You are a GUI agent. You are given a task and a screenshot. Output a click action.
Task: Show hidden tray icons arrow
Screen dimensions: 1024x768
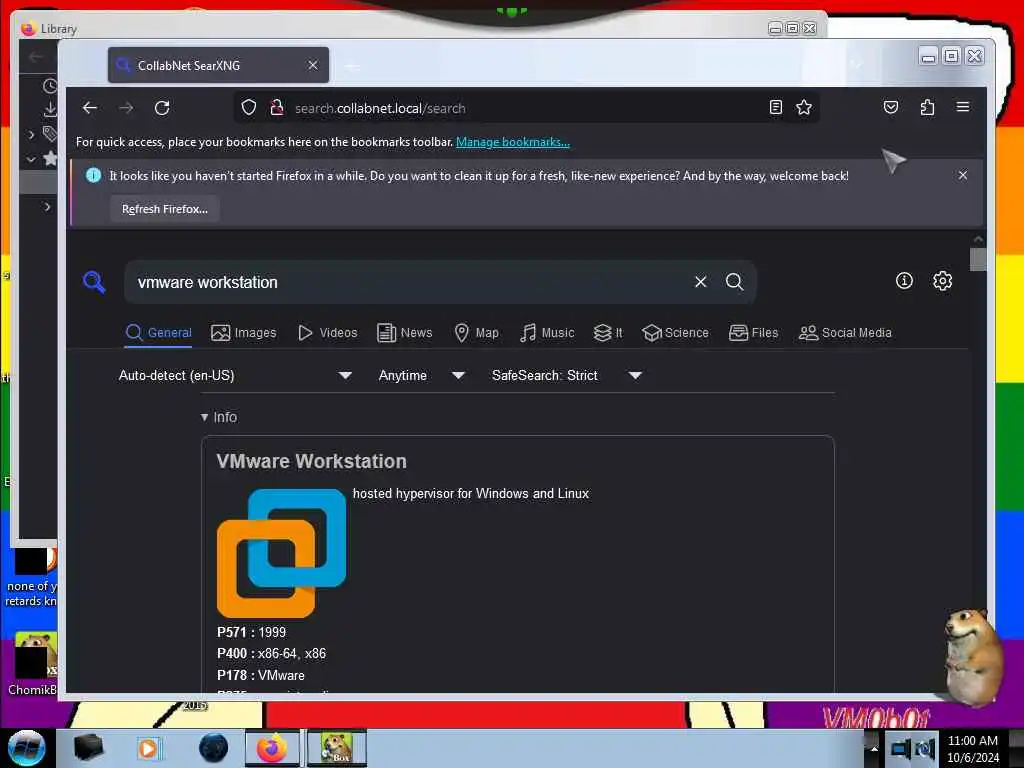coord(874,748)
